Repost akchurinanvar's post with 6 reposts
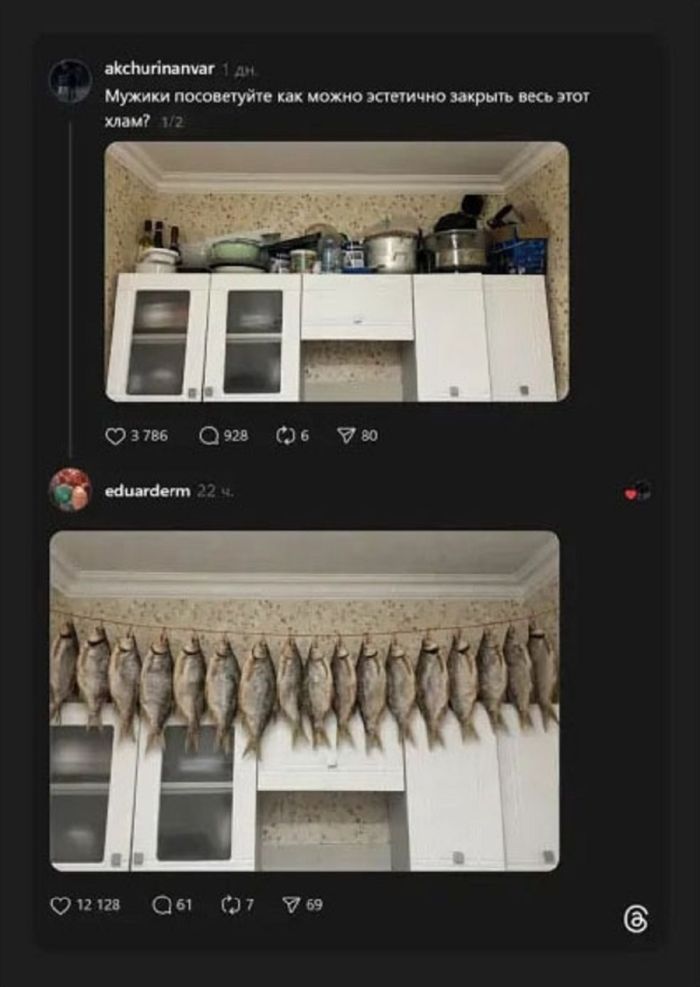The image size is (700, 987). pos(285,436)
